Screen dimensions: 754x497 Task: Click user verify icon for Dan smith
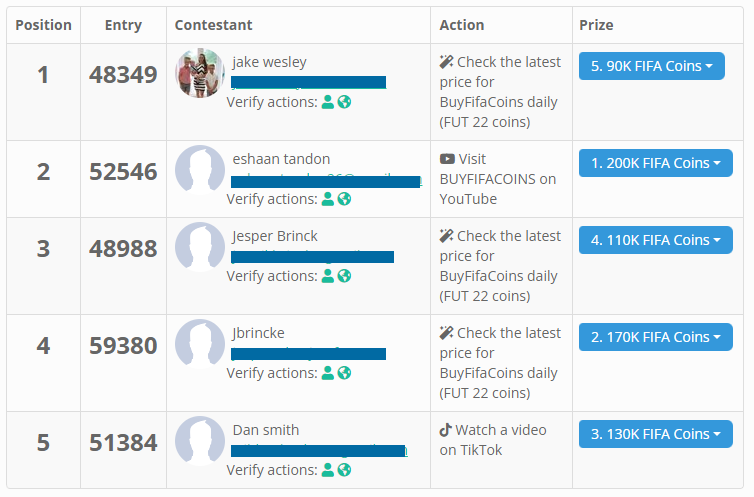pos(328,470)
